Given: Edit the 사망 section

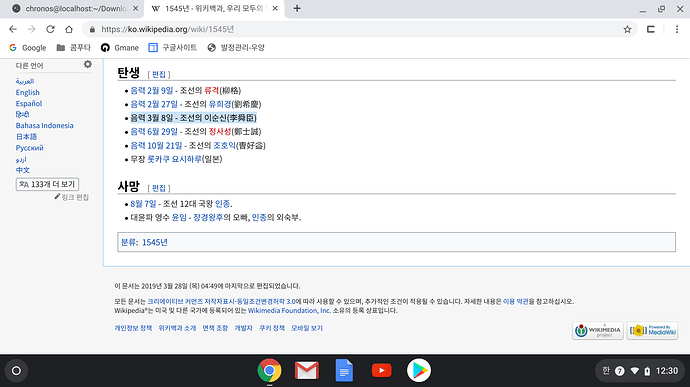Looking at the screenshot, I should tap(159, 188).
